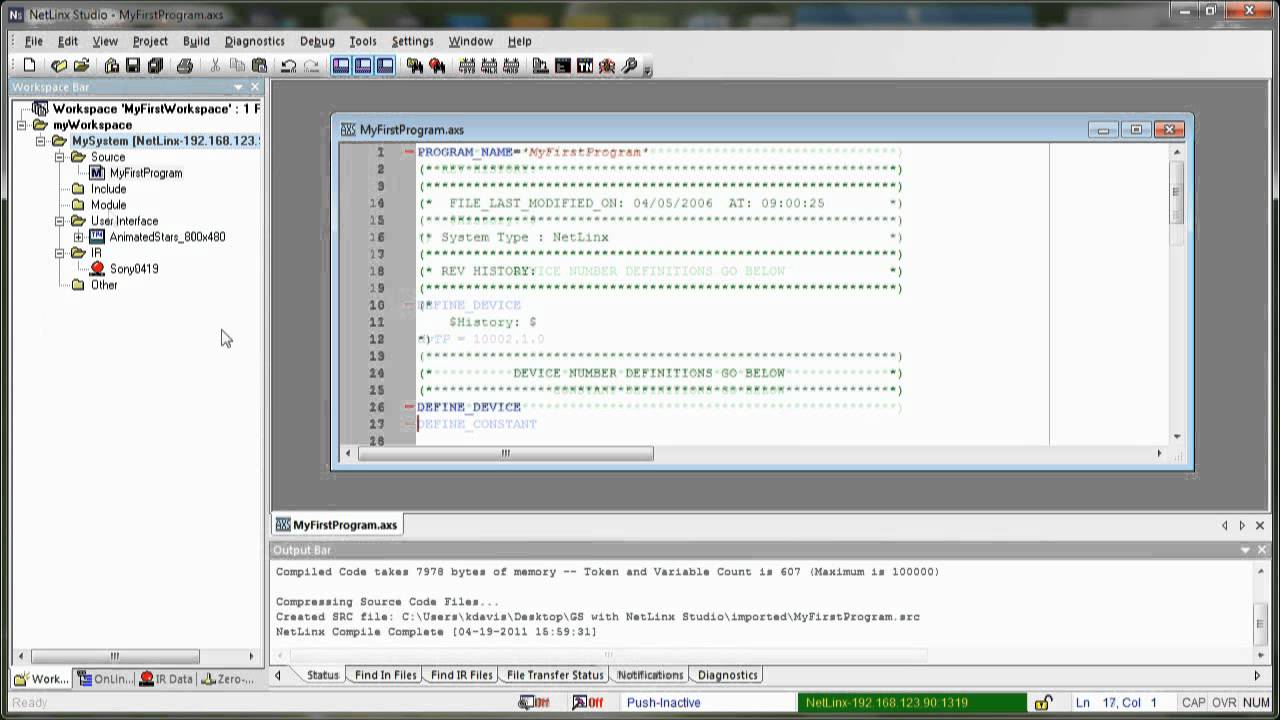Switch to the File Transfer Status tab
The width and height of the screenshot is (1280, 720).
[x=555, y=675]
